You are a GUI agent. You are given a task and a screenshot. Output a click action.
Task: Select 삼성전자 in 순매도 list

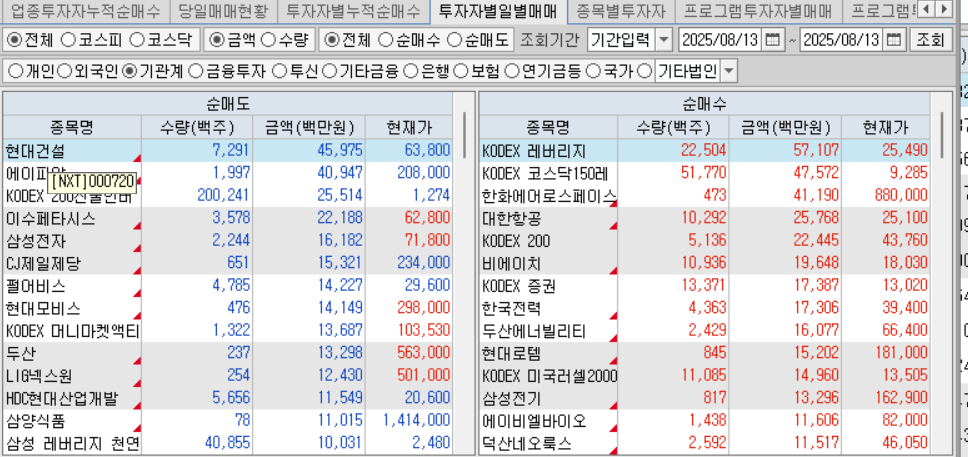click(228, 241)
